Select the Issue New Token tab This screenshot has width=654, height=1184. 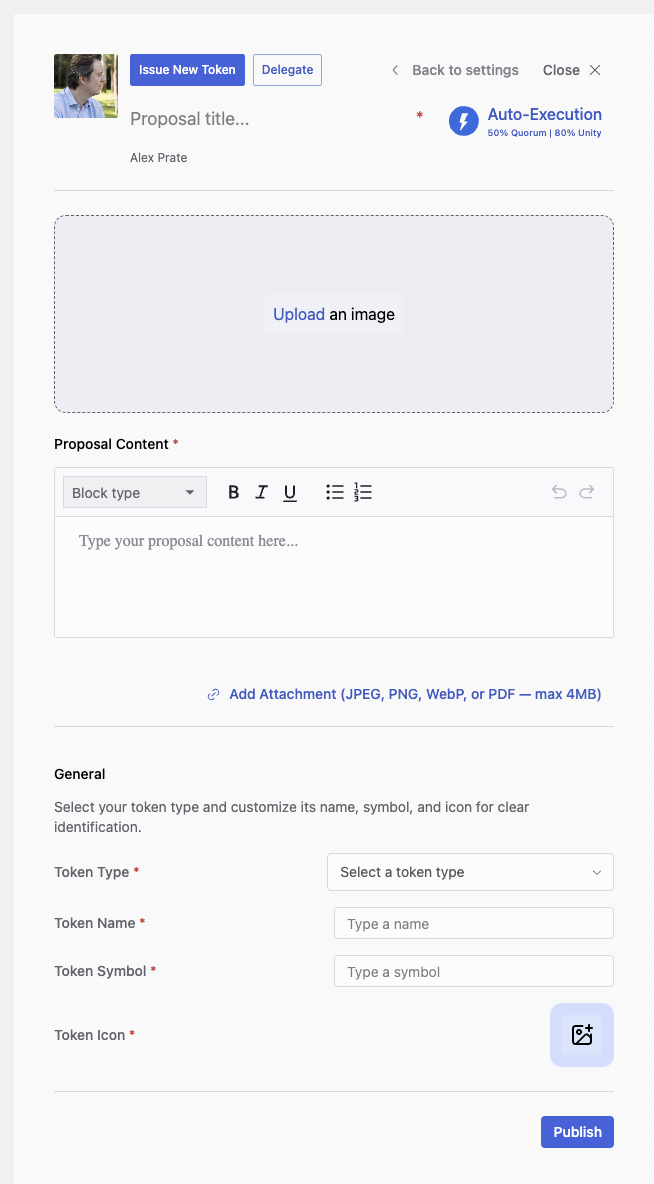point(187,69)
